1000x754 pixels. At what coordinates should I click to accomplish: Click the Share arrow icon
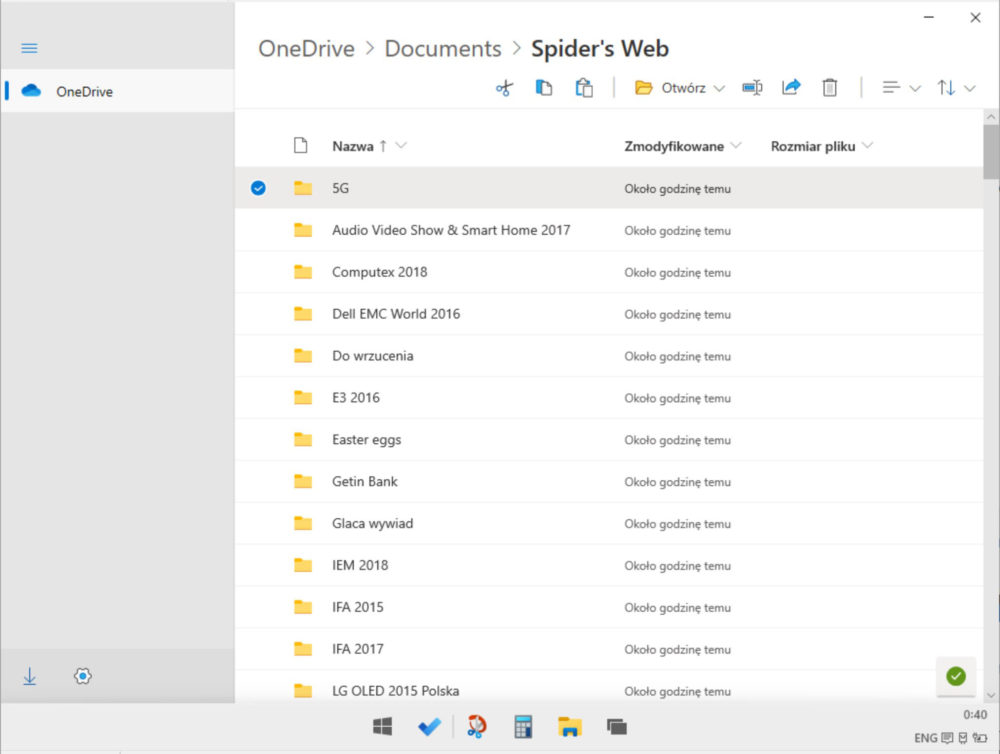pyautogui.click(x=791, y=87)
